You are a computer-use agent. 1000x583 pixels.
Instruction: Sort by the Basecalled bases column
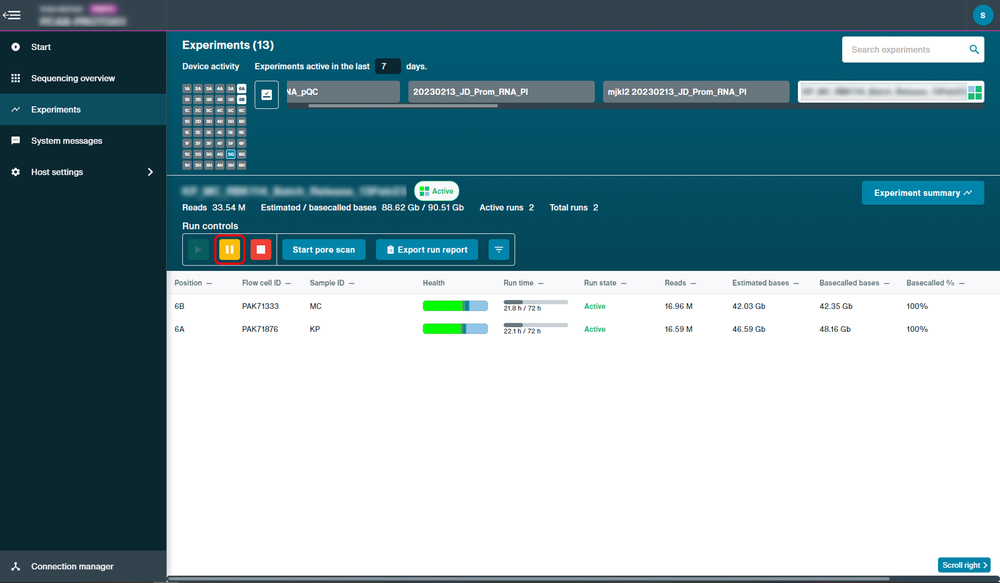(x=854, y=283)
